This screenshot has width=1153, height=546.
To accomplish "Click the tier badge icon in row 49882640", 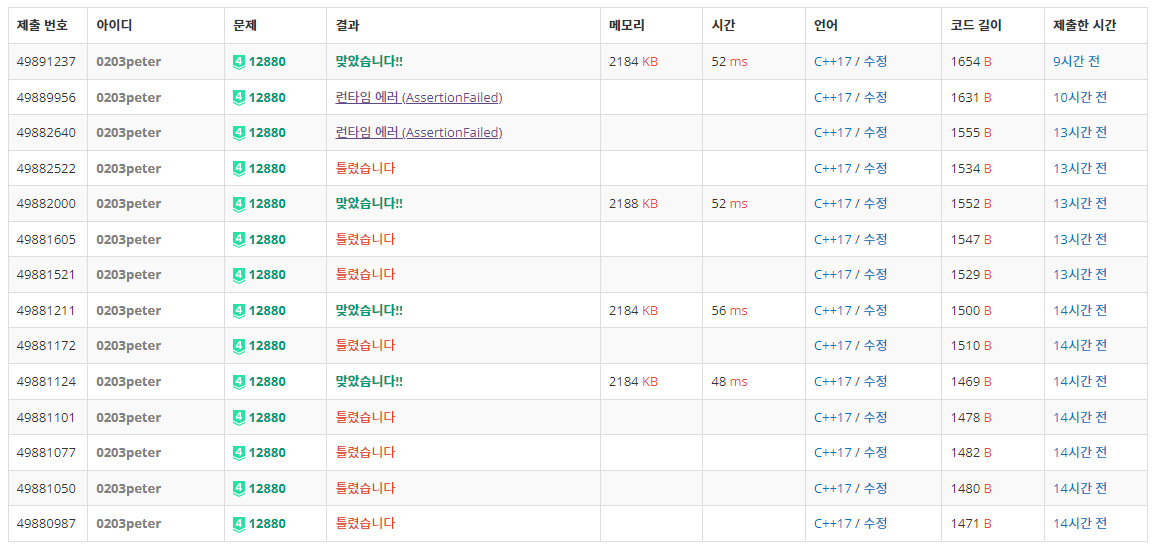I will click(238, 133).
